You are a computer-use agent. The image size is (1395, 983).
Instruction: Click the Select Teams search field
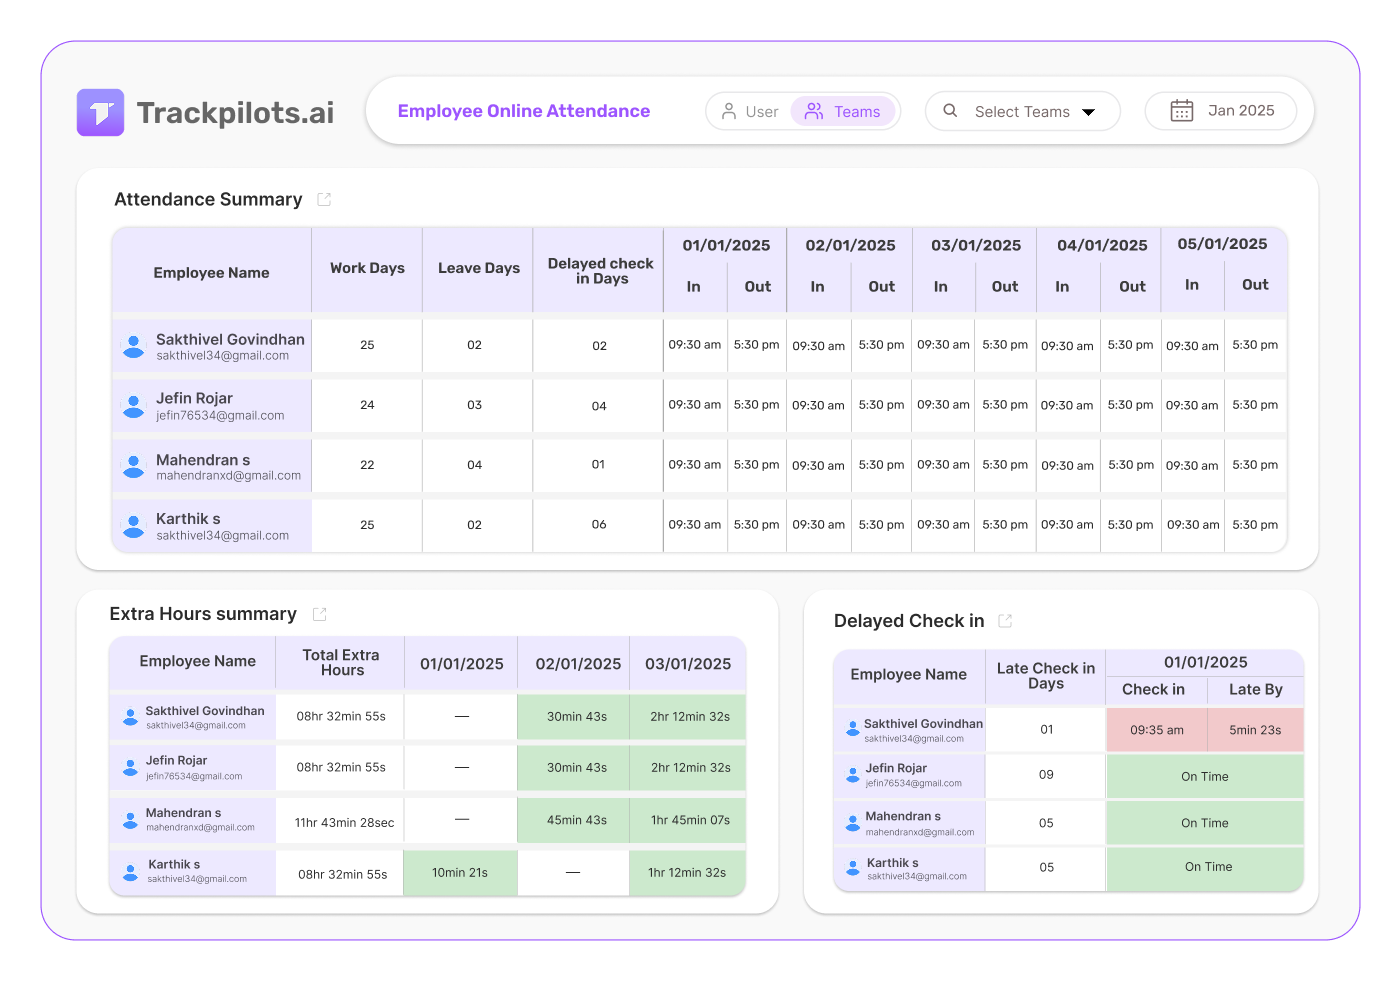tap(1021, 112)
